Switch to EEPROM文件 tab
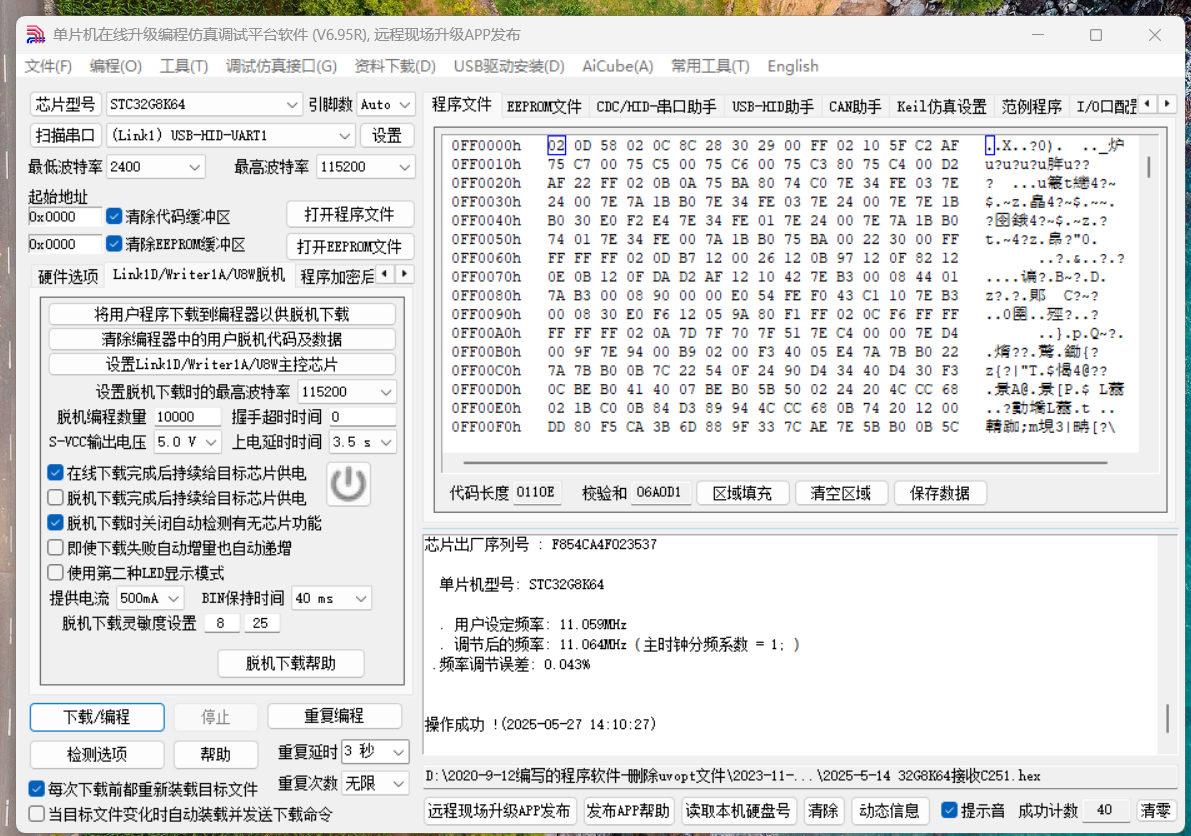Screen dimensions: 1191x836 point(544,106)
